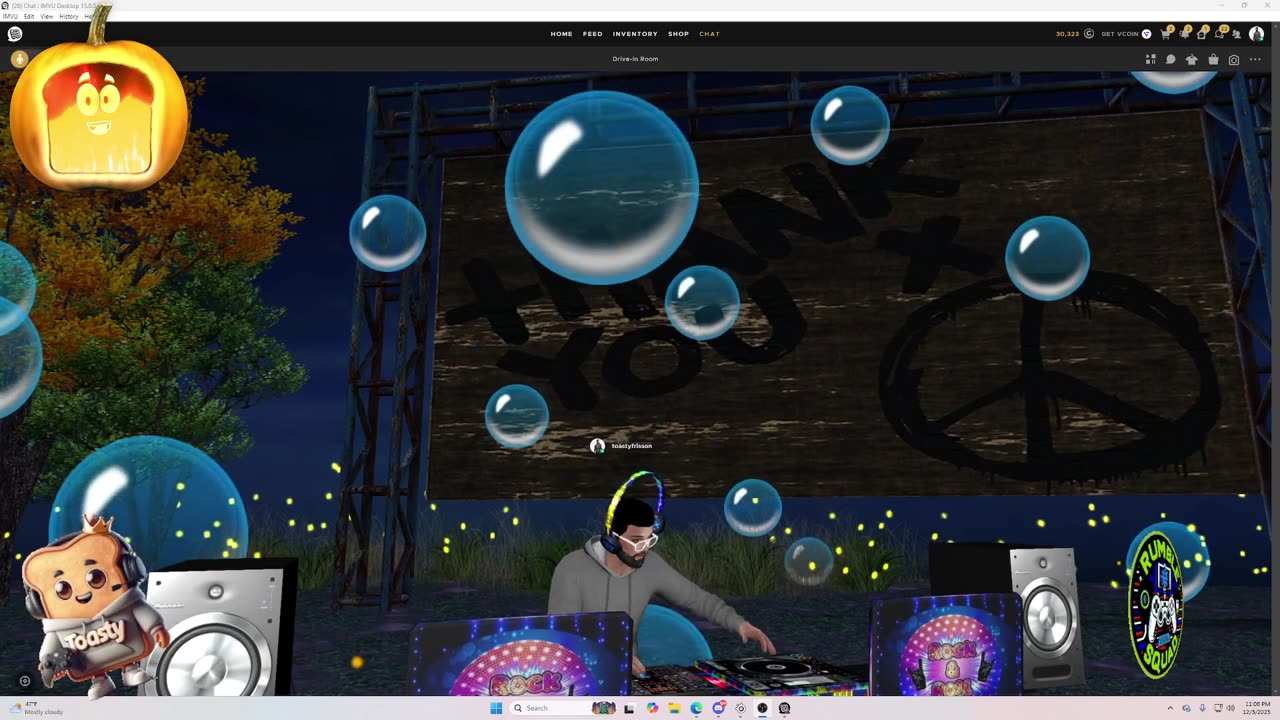Click the gold avatar figure icon
The width and height of the screenshot is (1280, 720).
[18, 59]
